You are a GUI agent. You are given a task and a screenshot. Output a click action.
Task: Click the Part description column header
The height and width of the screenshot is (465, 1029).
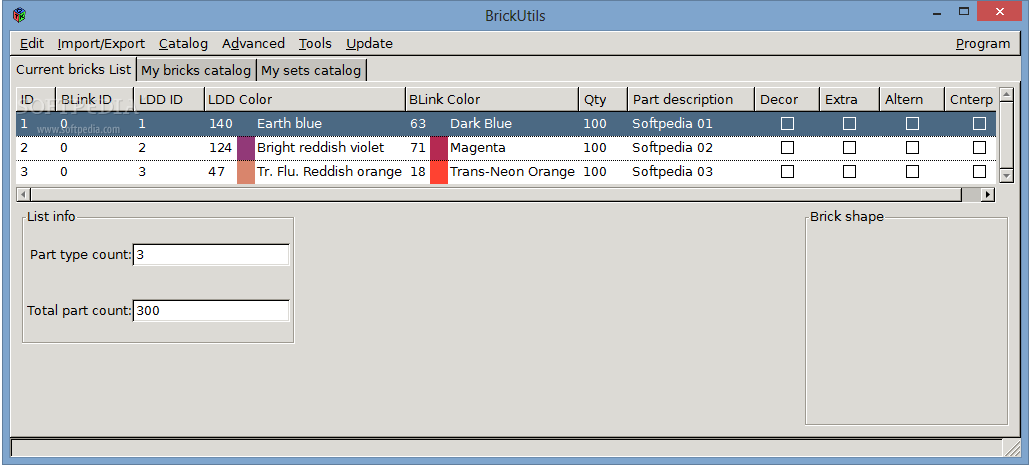click(691, 100)
